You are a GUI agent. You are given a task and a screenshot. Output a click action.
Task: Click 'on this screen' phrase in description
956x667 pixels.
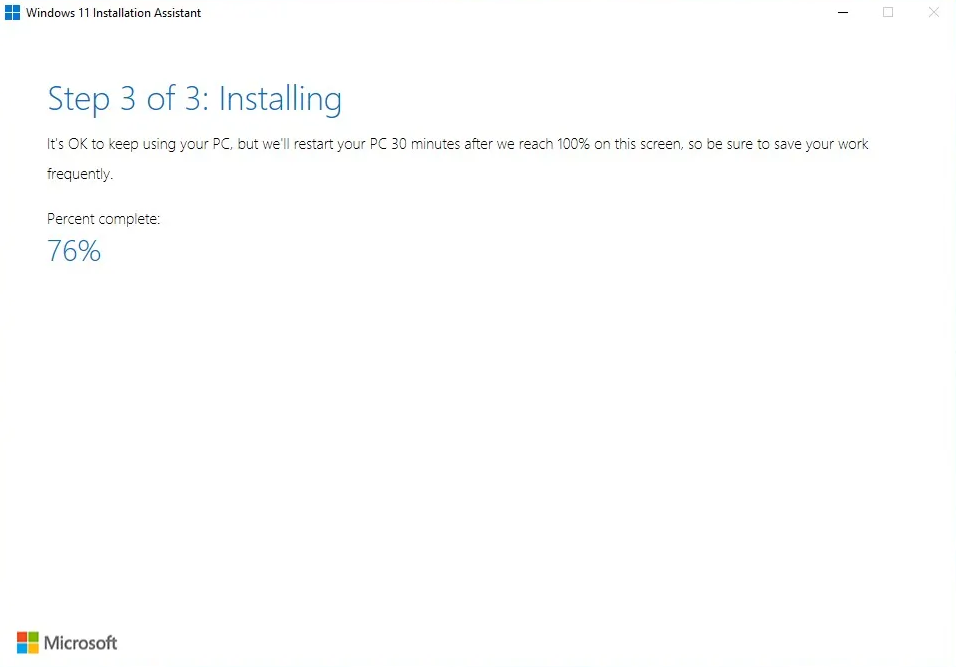click(638, 144)
